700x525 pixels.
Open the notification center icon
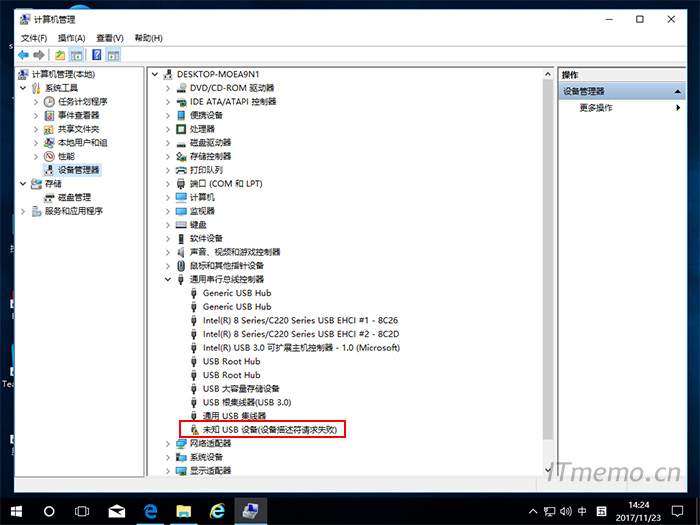point(677,511)
